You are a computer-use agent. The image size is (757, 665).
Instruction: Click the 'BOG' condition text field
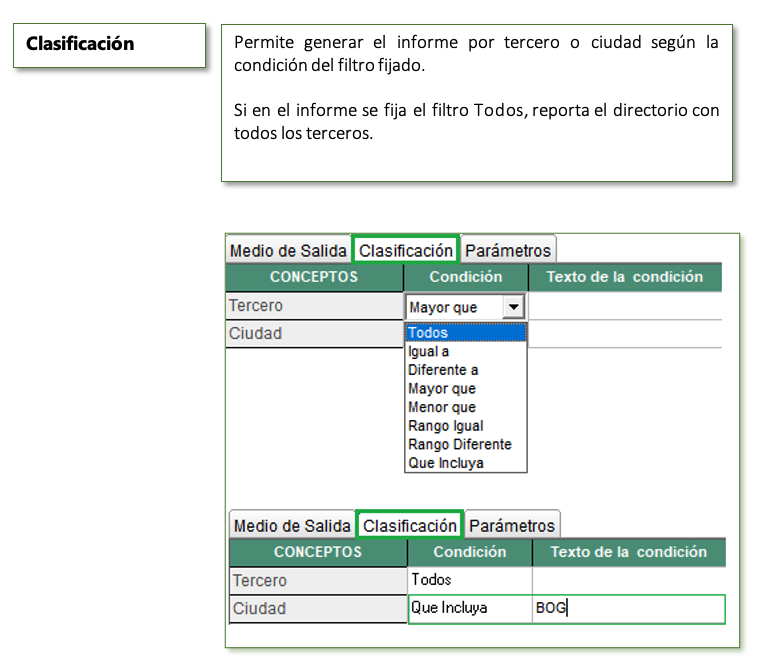[x=629, y=608]
